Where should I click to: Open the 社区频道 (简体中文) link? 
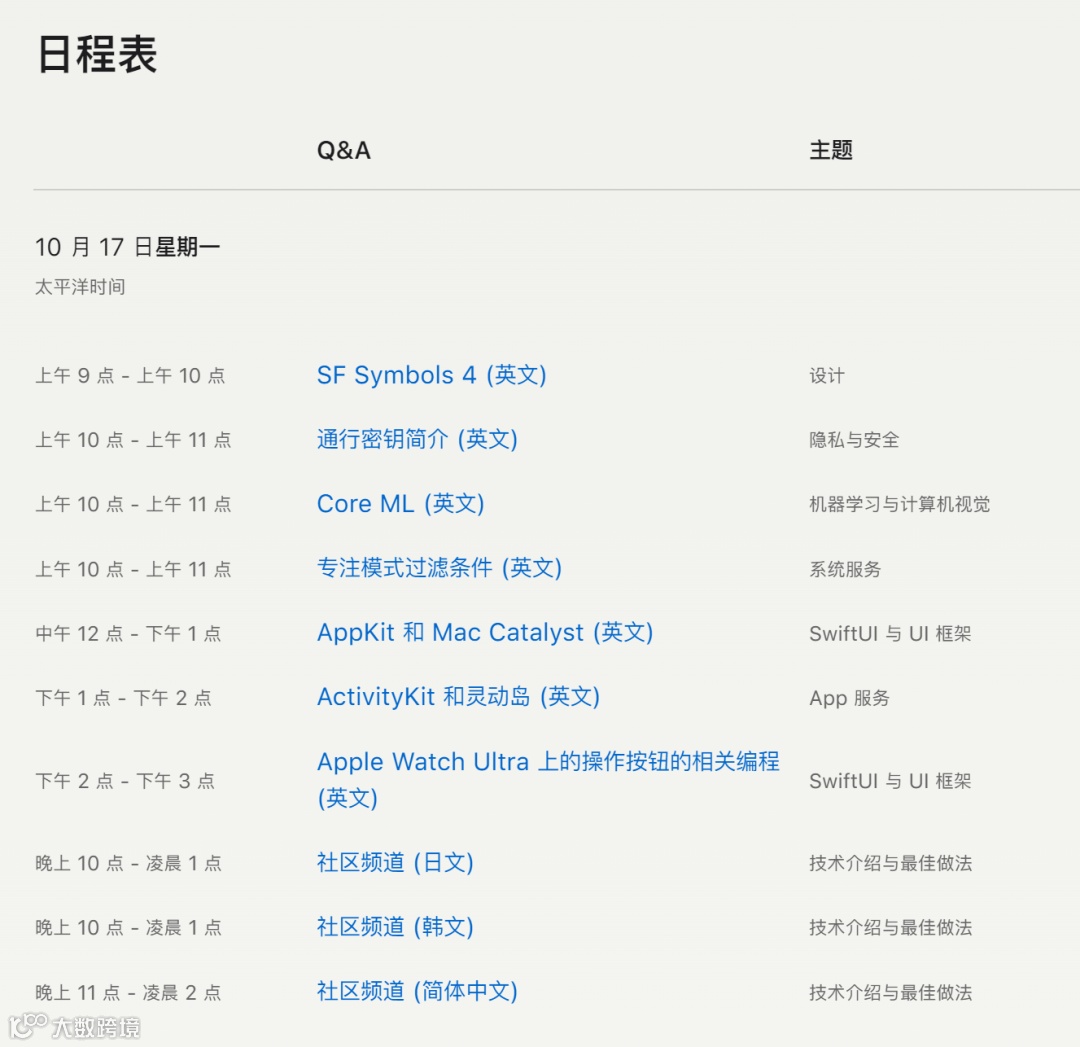[x=417, y=992]
